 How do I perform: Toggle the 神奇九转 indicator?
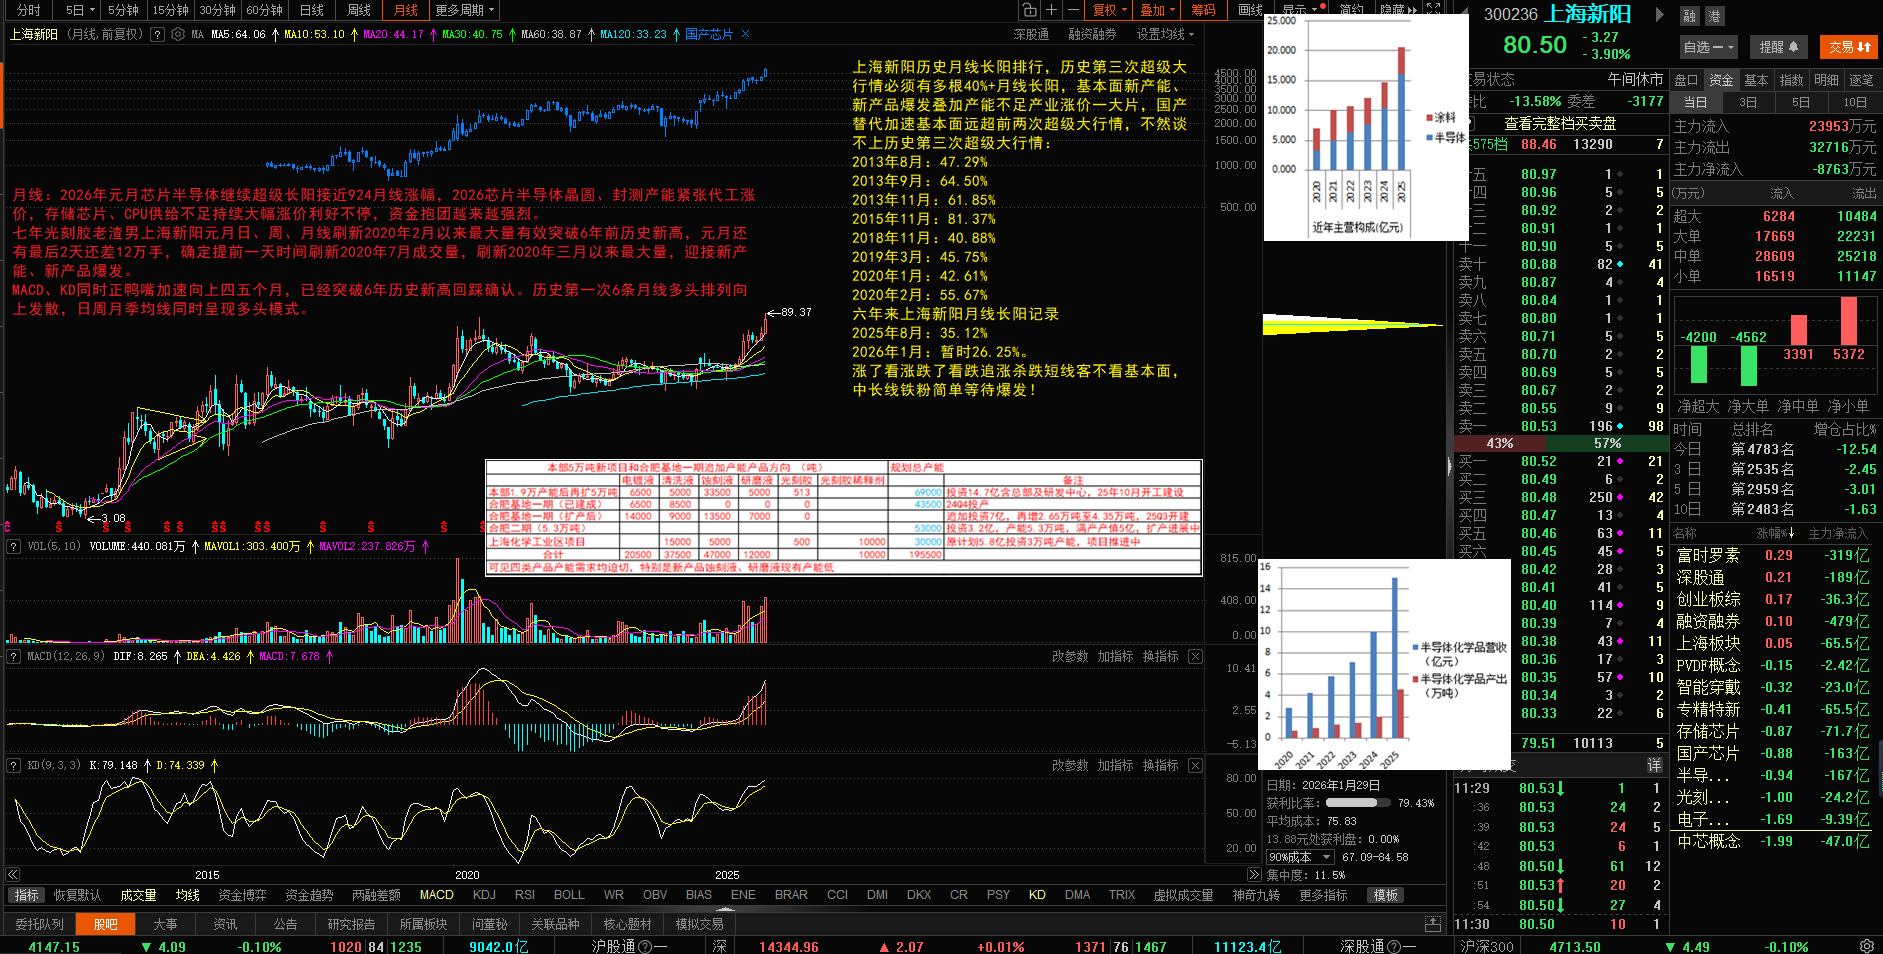pyautogui.click(x=1256, y=895)
